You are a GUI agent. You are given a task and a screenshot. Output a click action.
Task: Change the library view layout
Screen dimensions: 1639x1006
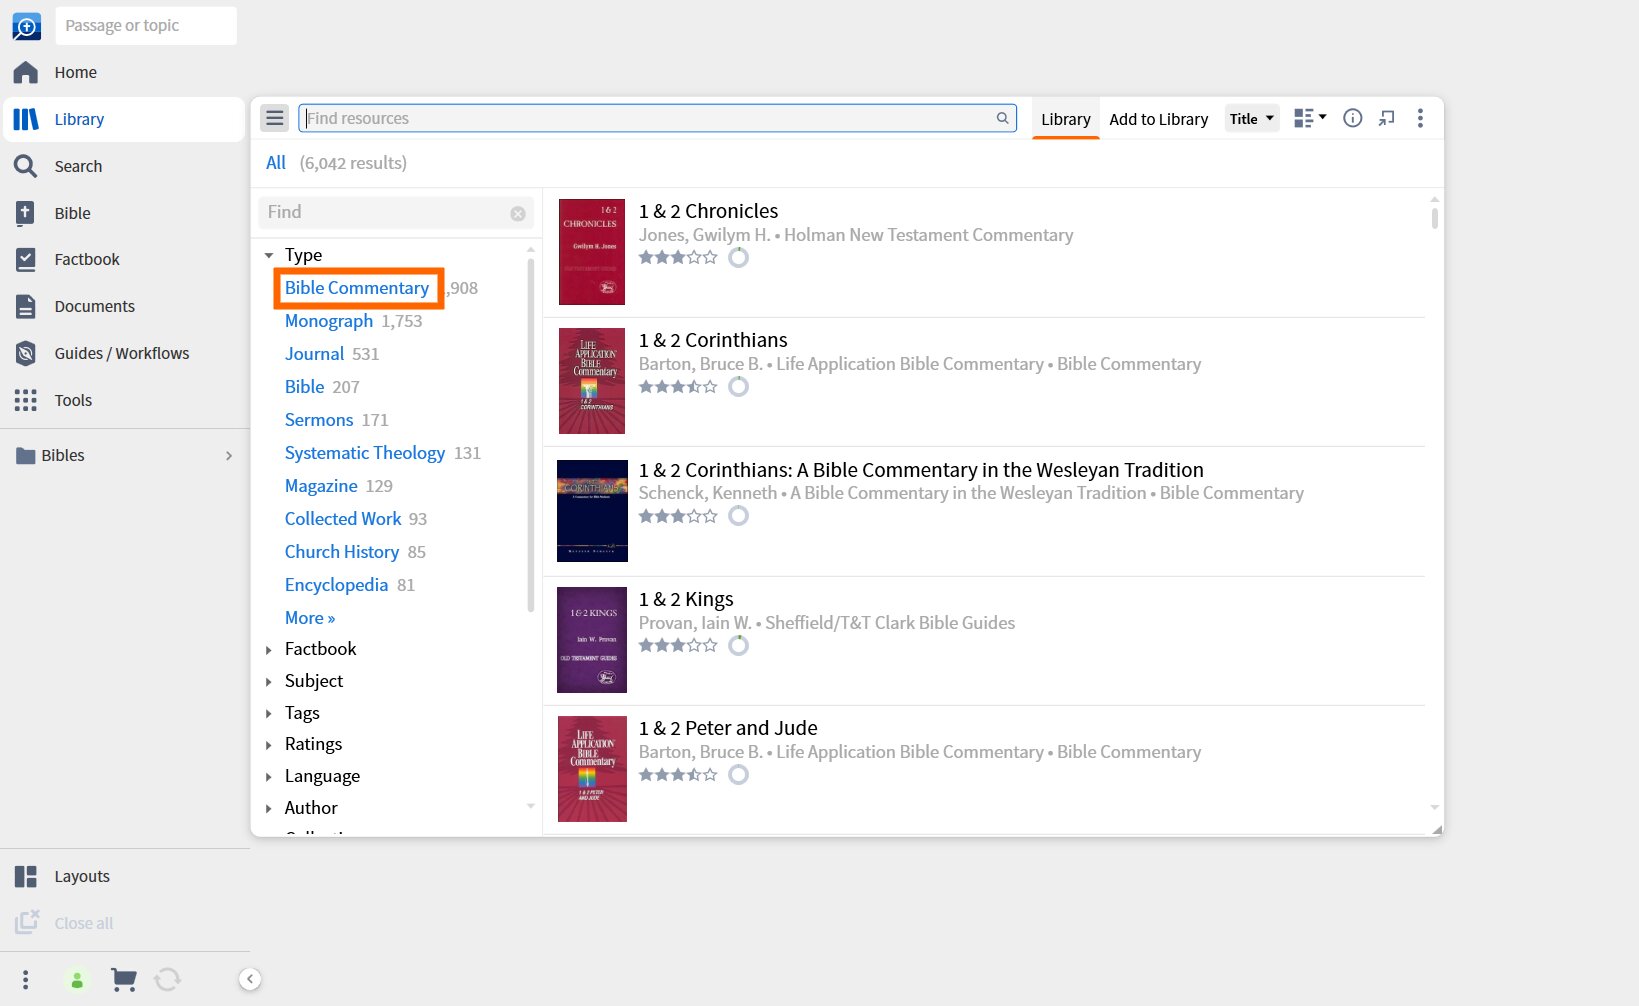pyautogui.click(x=1309, y=118)
